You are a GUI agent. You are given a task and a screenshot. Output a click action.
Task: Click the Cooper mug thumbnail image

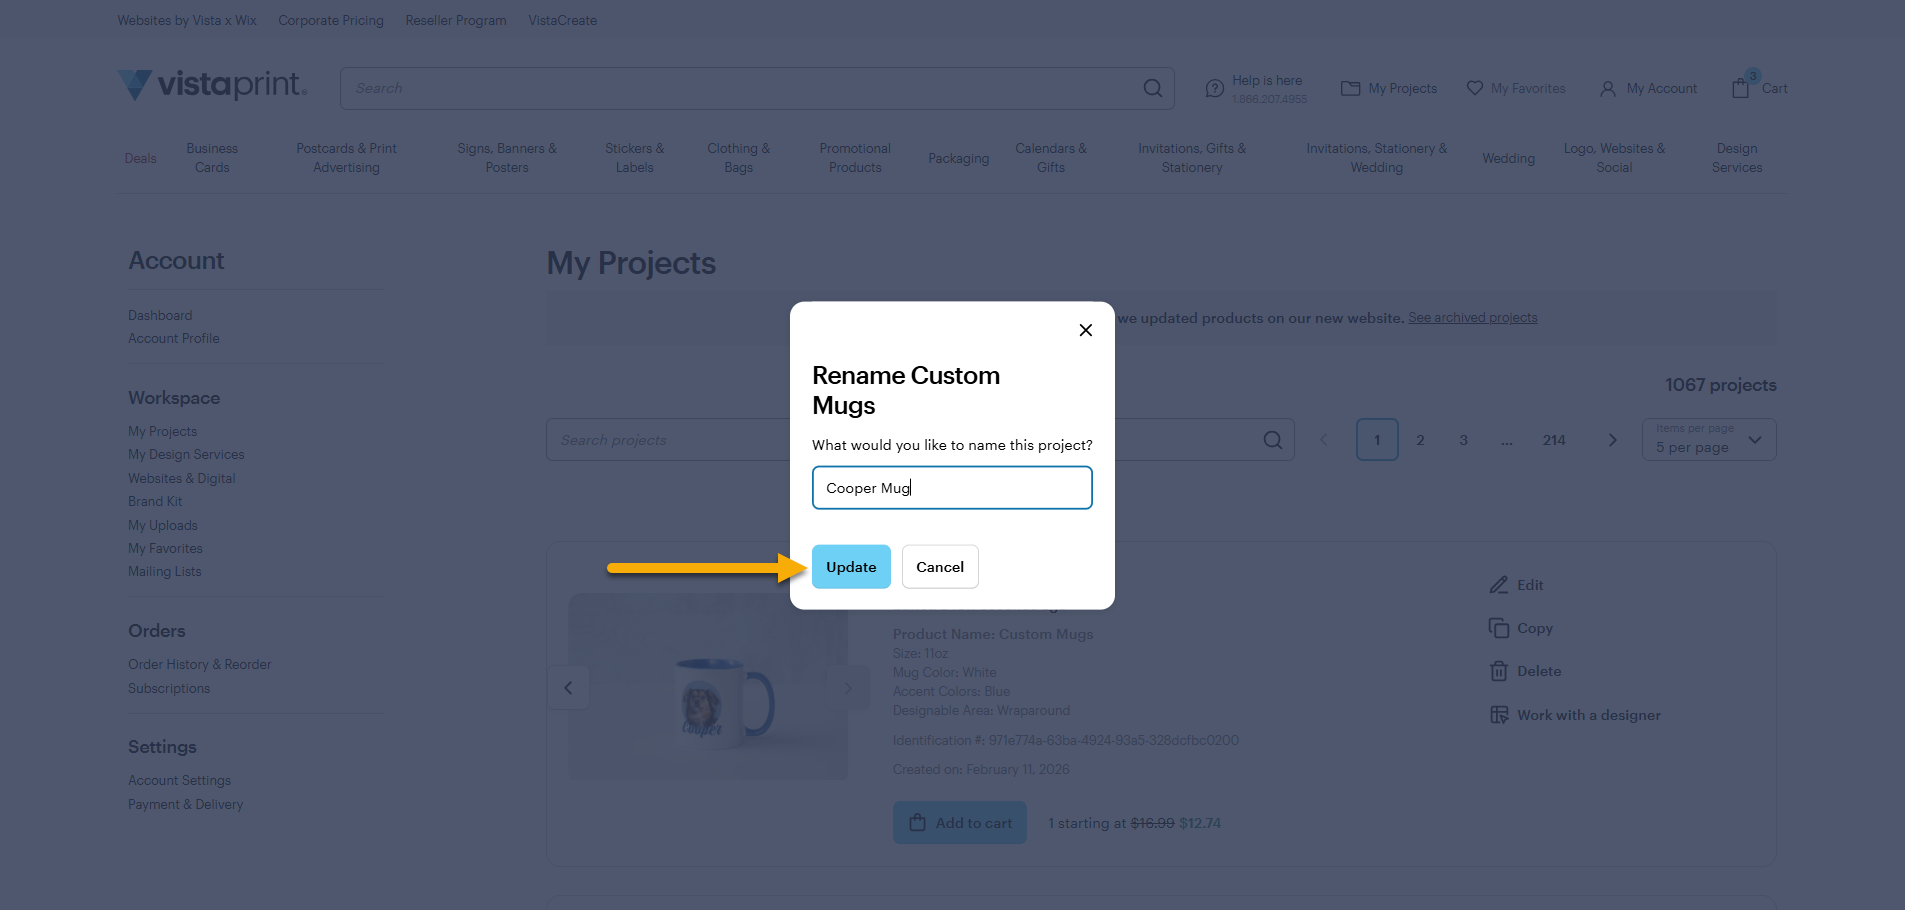[708, 687]
